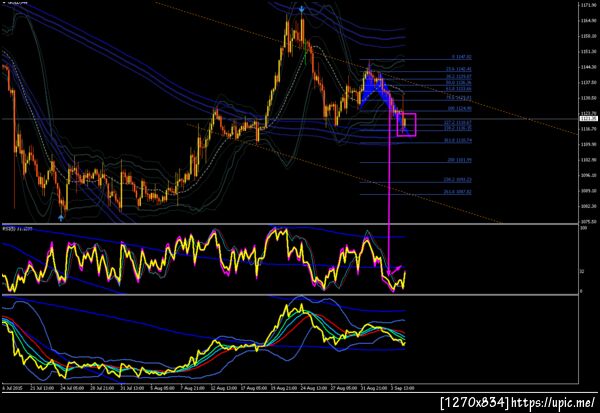Click the '28 Jul 21:00' time axis label
The image size is (600, 413).
coord(102,388)
